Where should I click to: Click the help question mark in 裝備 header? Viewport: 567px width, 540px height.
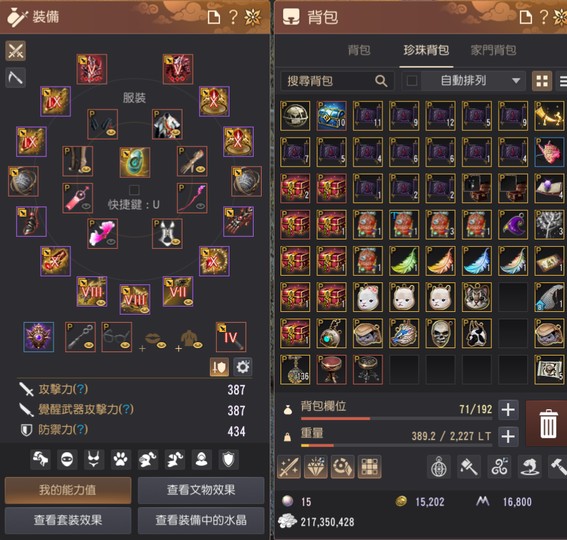234,17
